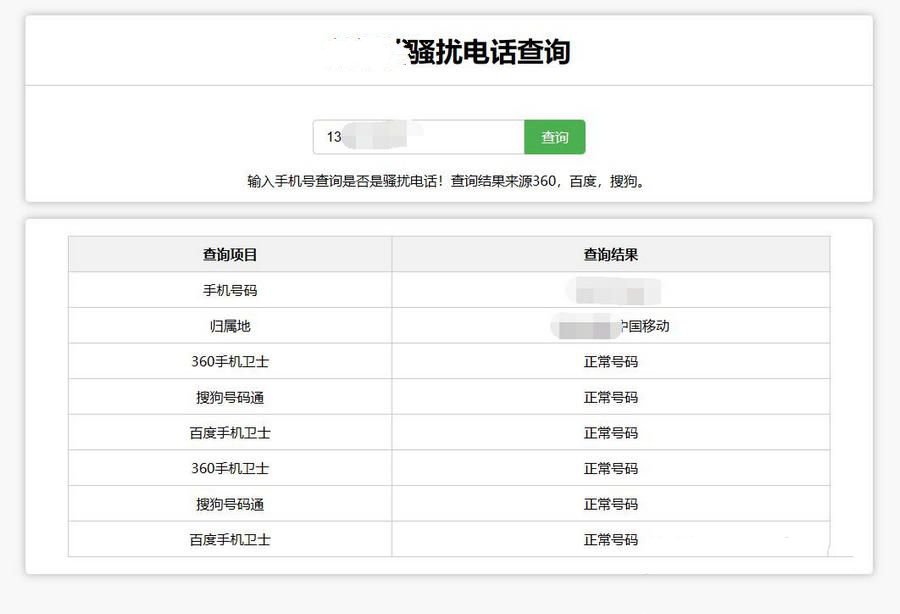Viewport: 900px width, 614px height.
Task: Click the 正常号码 result beside 搜狗号码通
Action: [x=612, y=396]
